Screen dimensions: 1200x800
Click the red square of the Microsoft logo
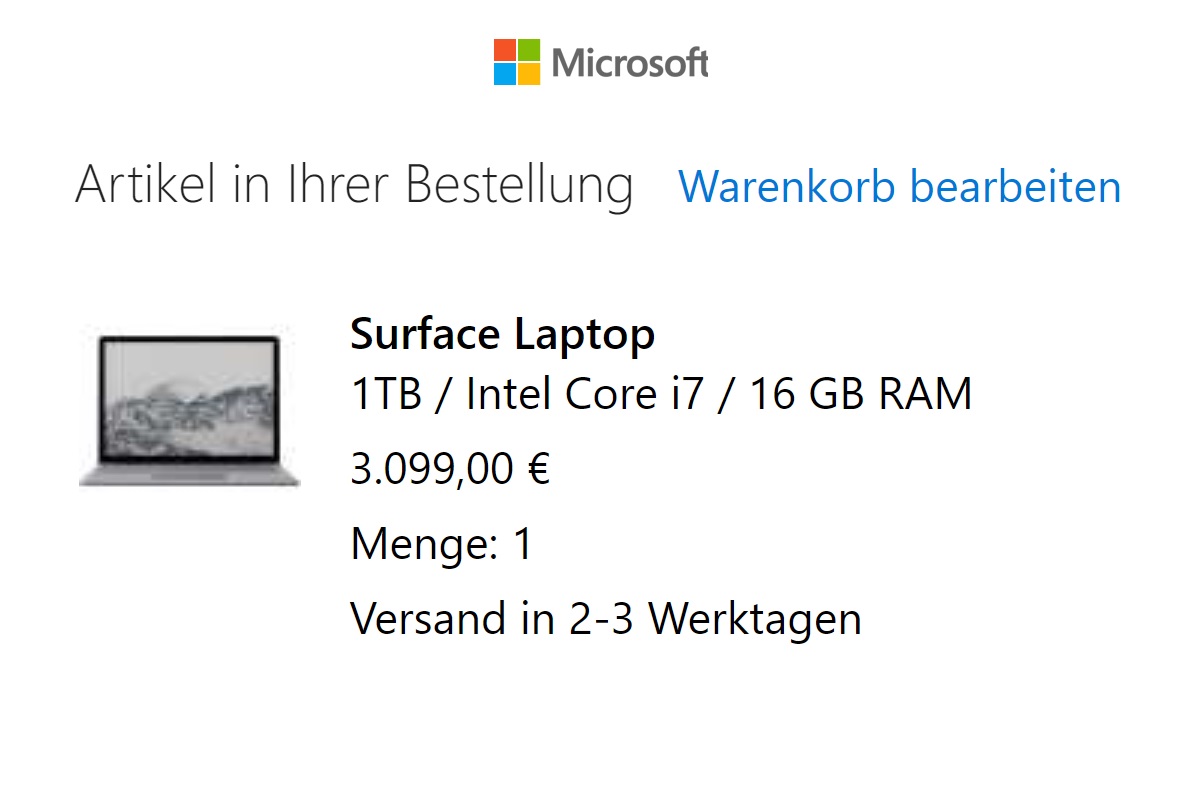pos(505,50)
